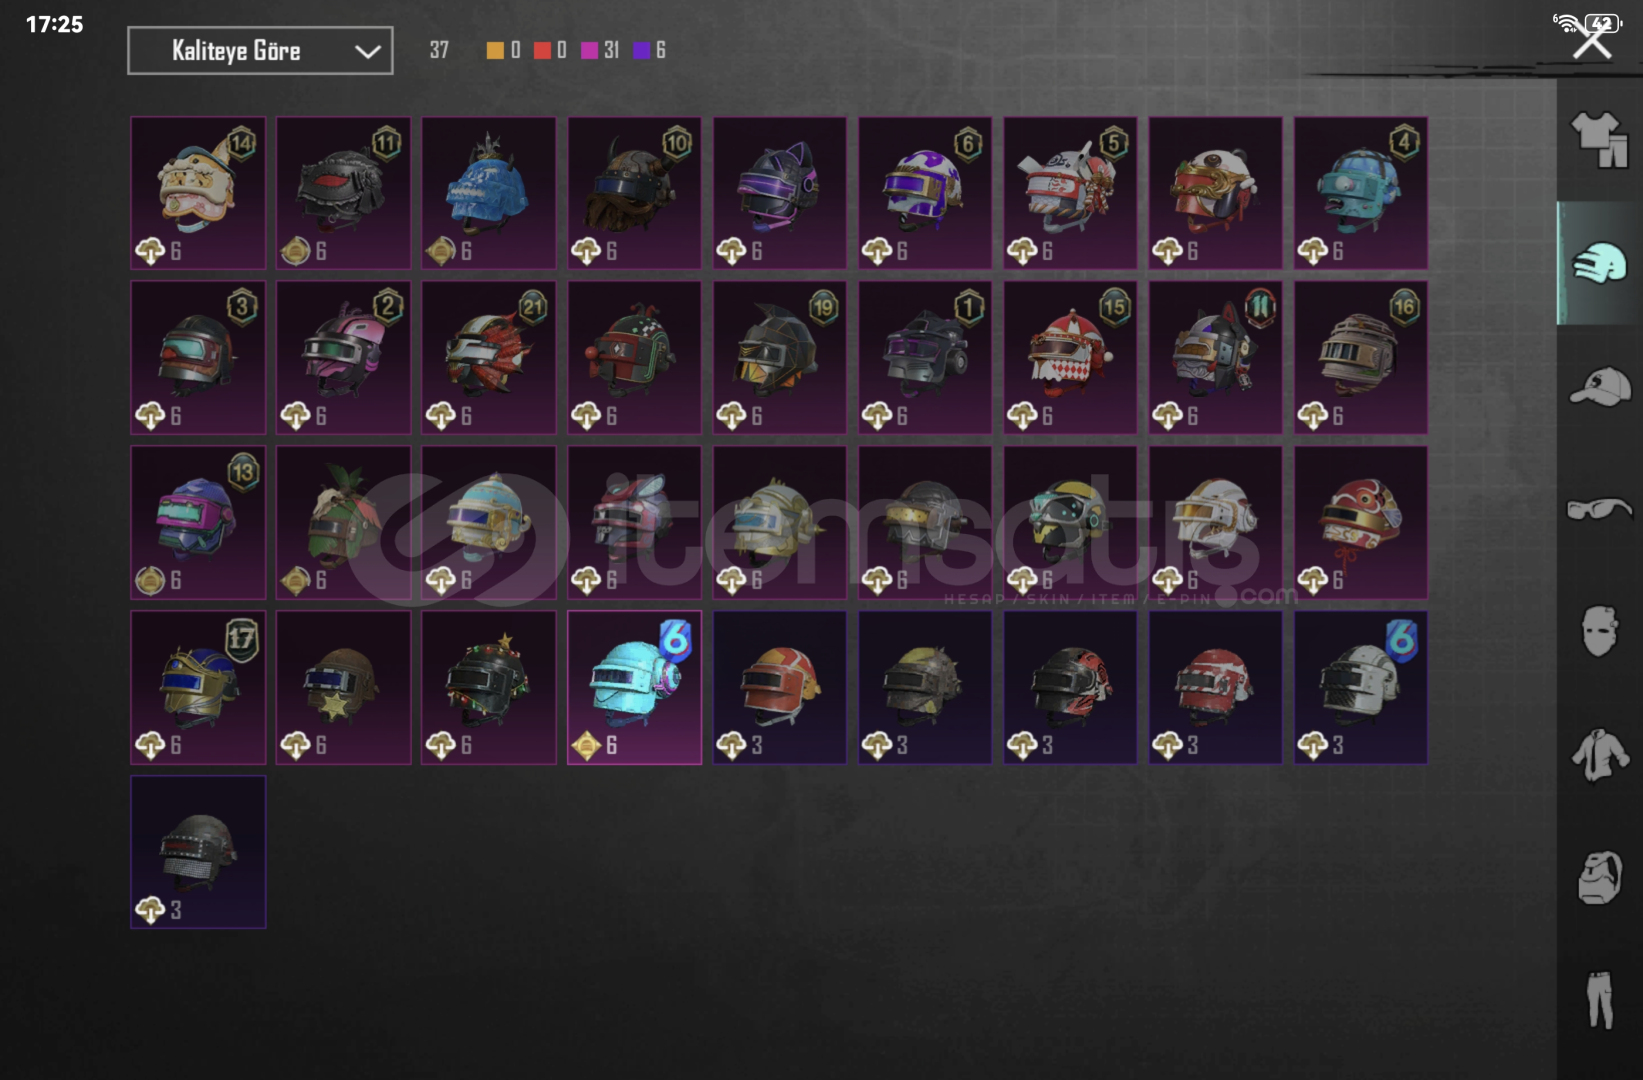Pick the light blue highlighted helmet
The height and width of the screenshot is (1080, 1643).
click(x=635, y=688)
